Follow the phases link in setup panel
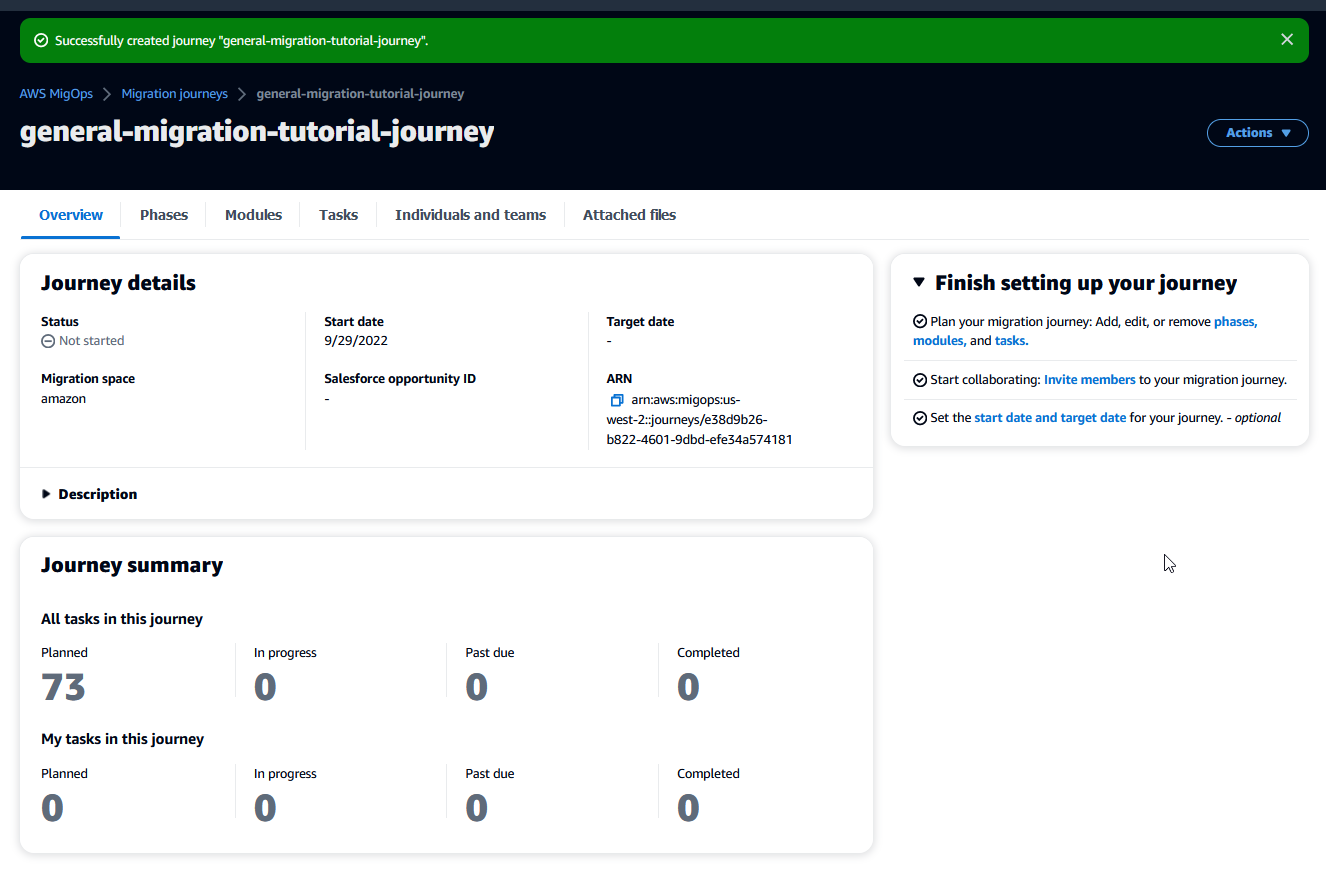The image size is (1326, 869). pos(1236,322)
